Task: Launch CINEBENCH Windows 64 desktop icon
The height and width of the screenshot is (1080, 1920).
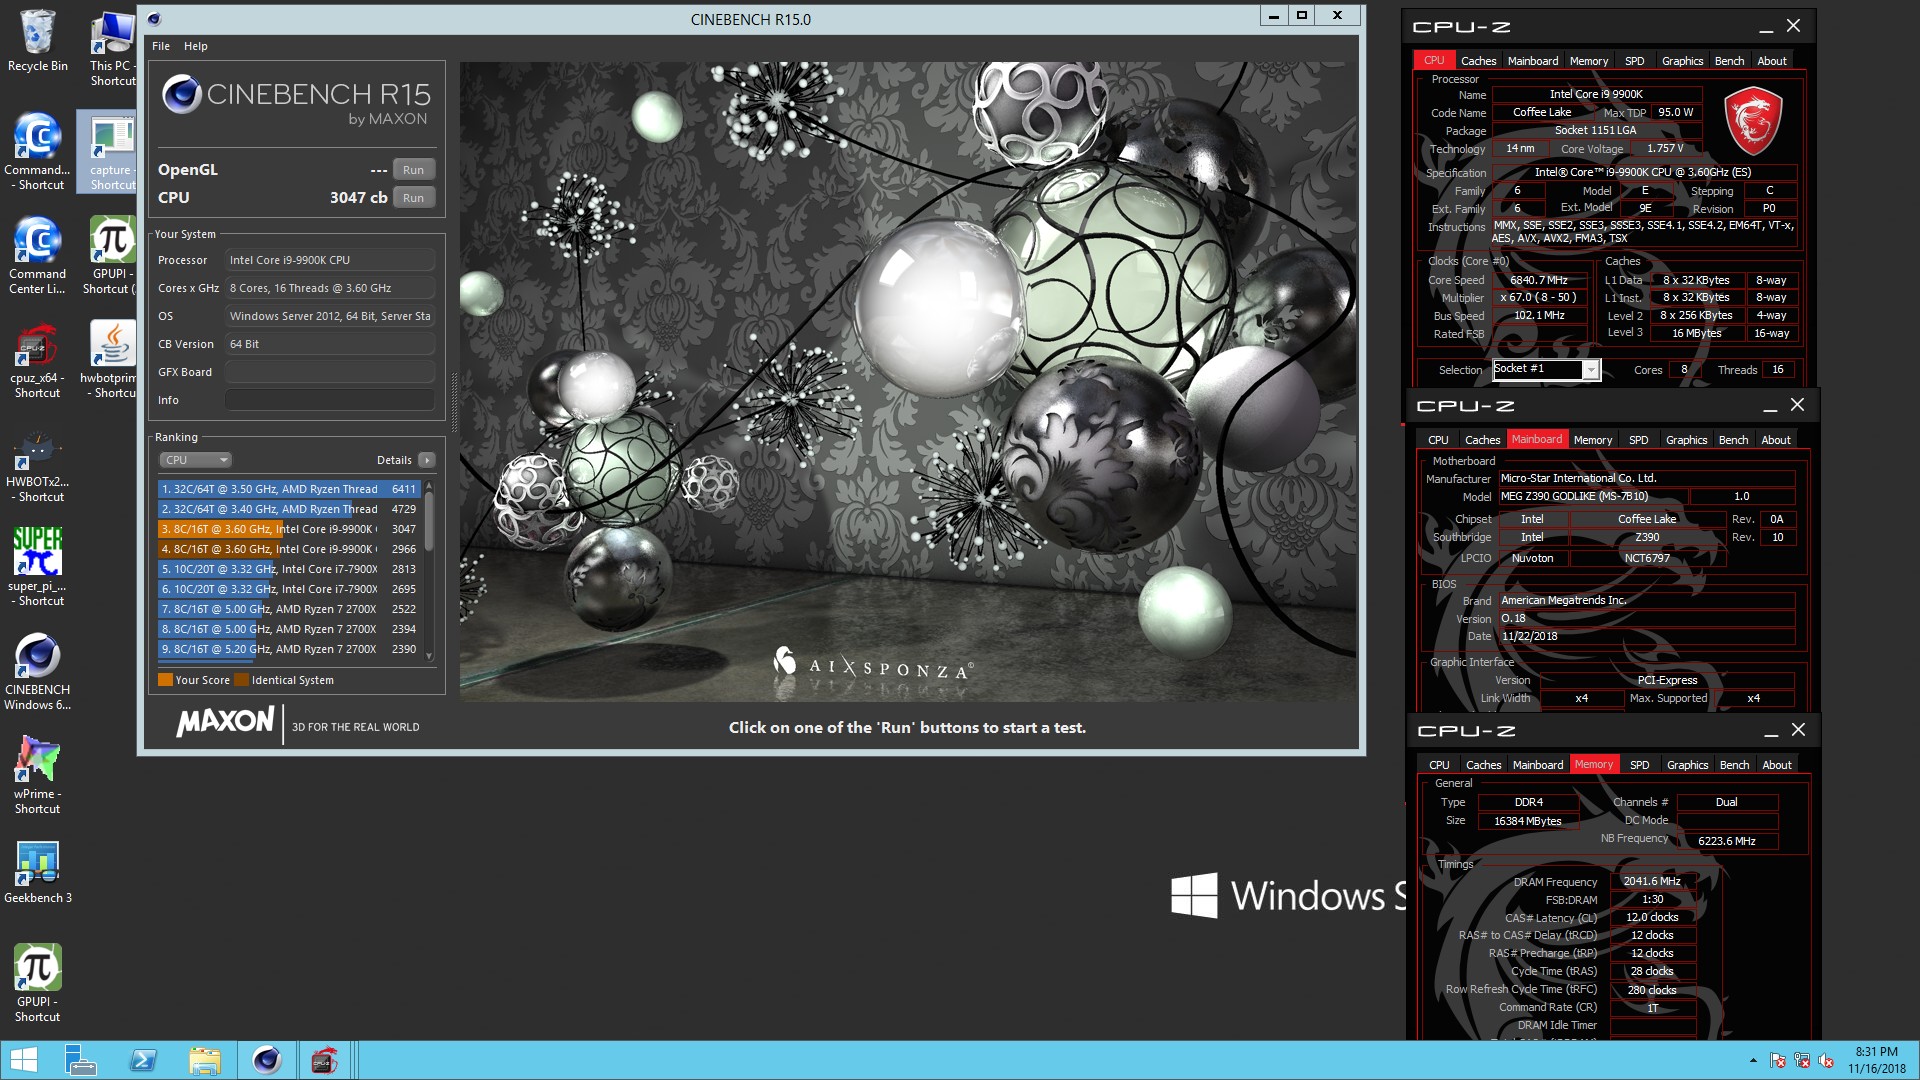Action: pos(38,671)
